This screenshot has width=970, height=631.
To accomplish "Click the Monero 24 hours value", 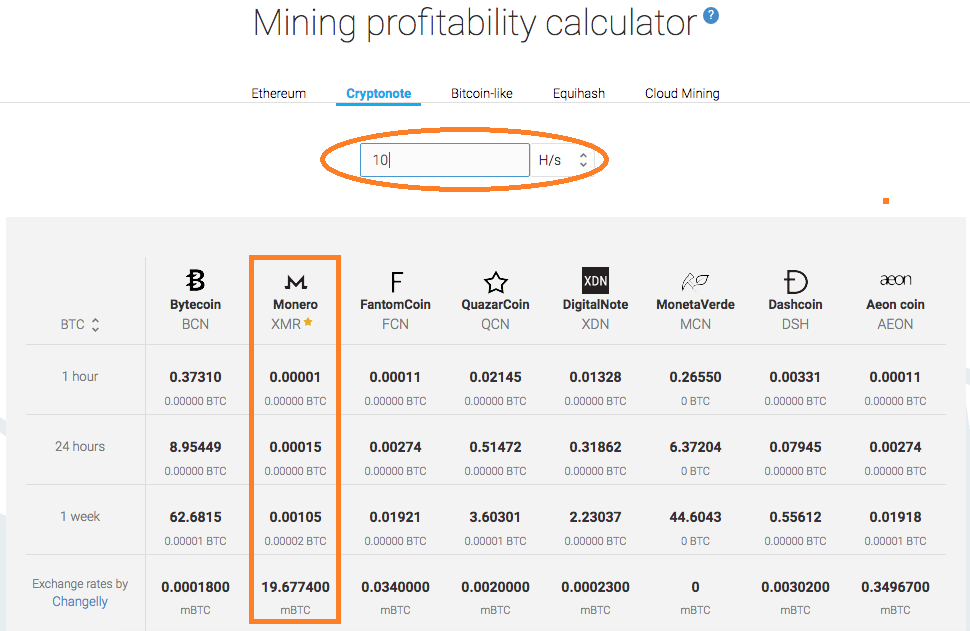I will click(x=295, y=447).
